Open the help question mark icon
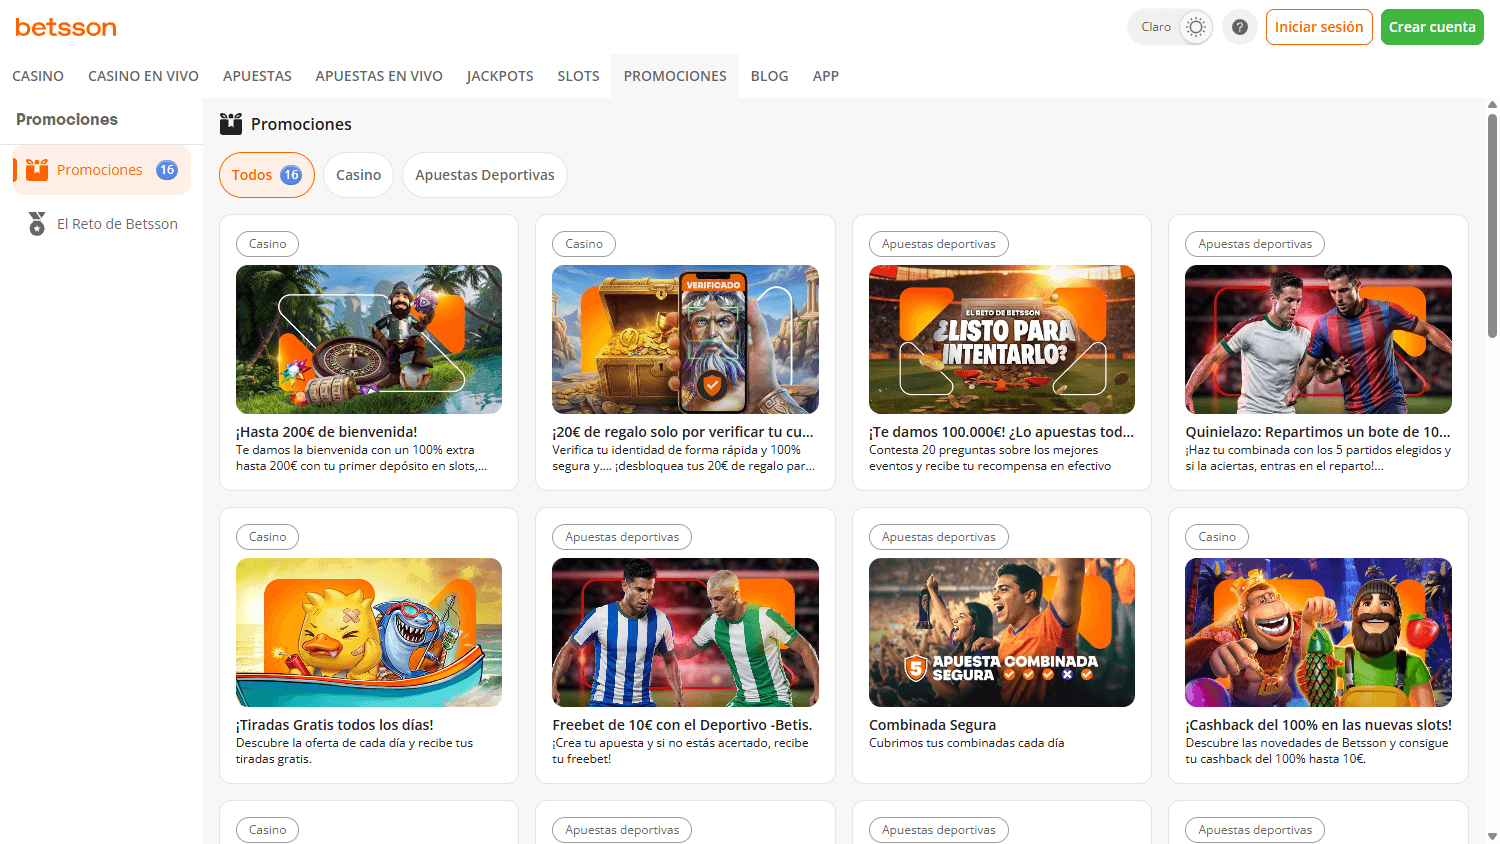The width and height of the screenshot is (1500, 844). [x=1240, y=27]
